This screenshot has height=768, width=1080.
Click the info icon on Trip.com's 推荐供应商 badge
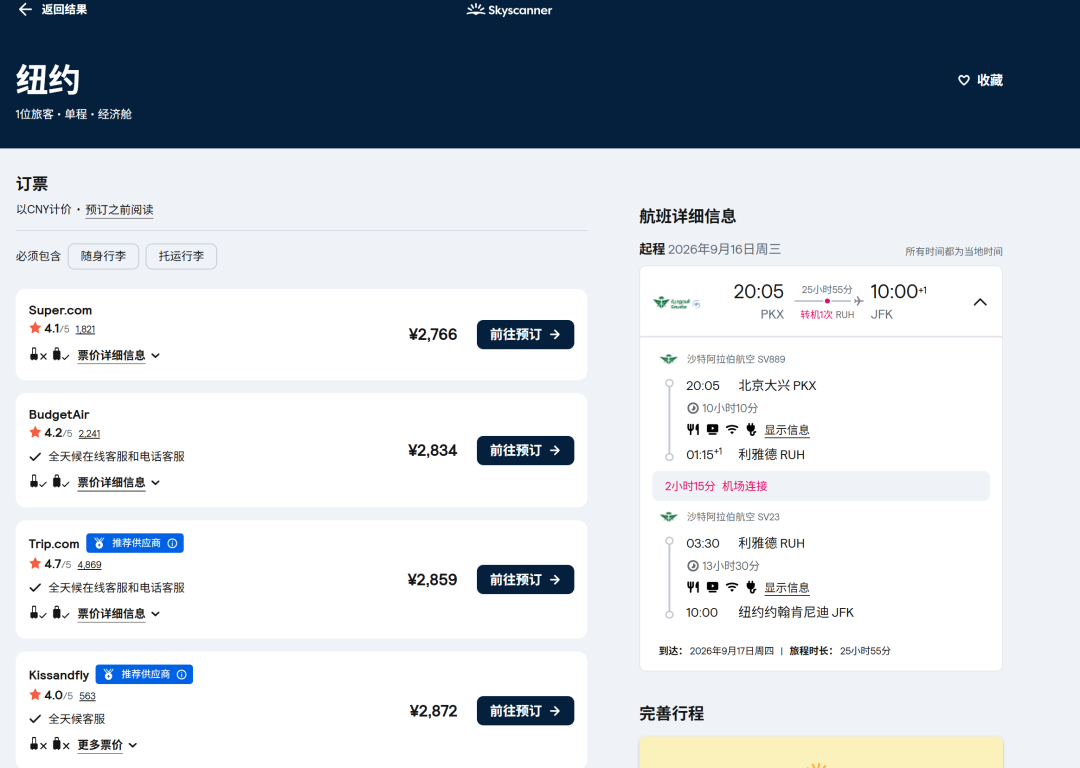click(172, 543)
